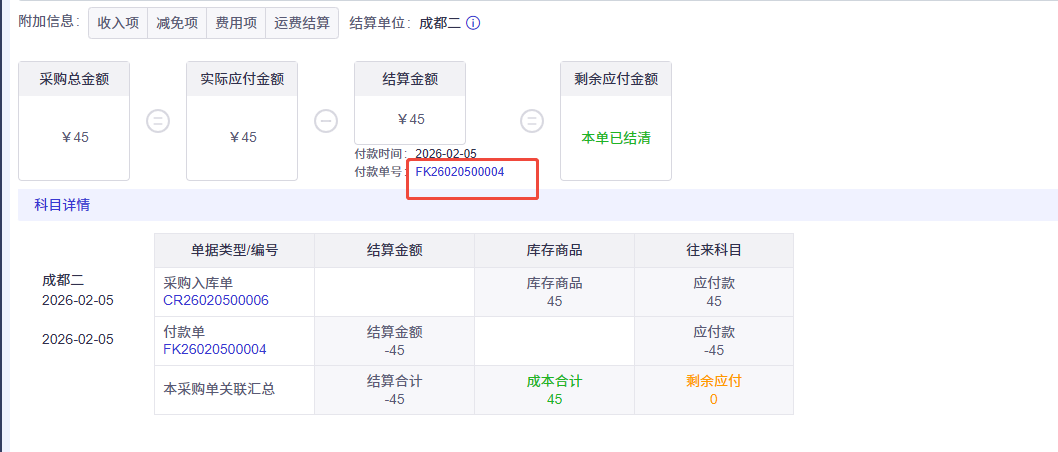Click the 实际应付金额 card
Screen dimensions: 1058x452
[242, 121]
